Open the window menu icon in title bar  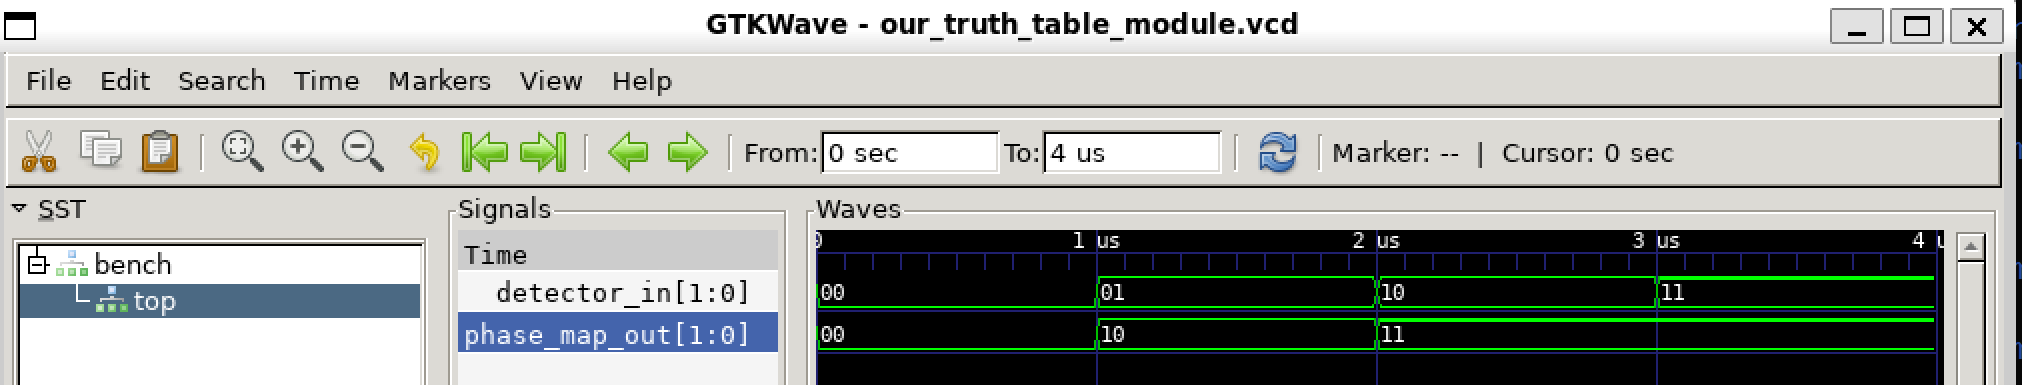point(20,25)
